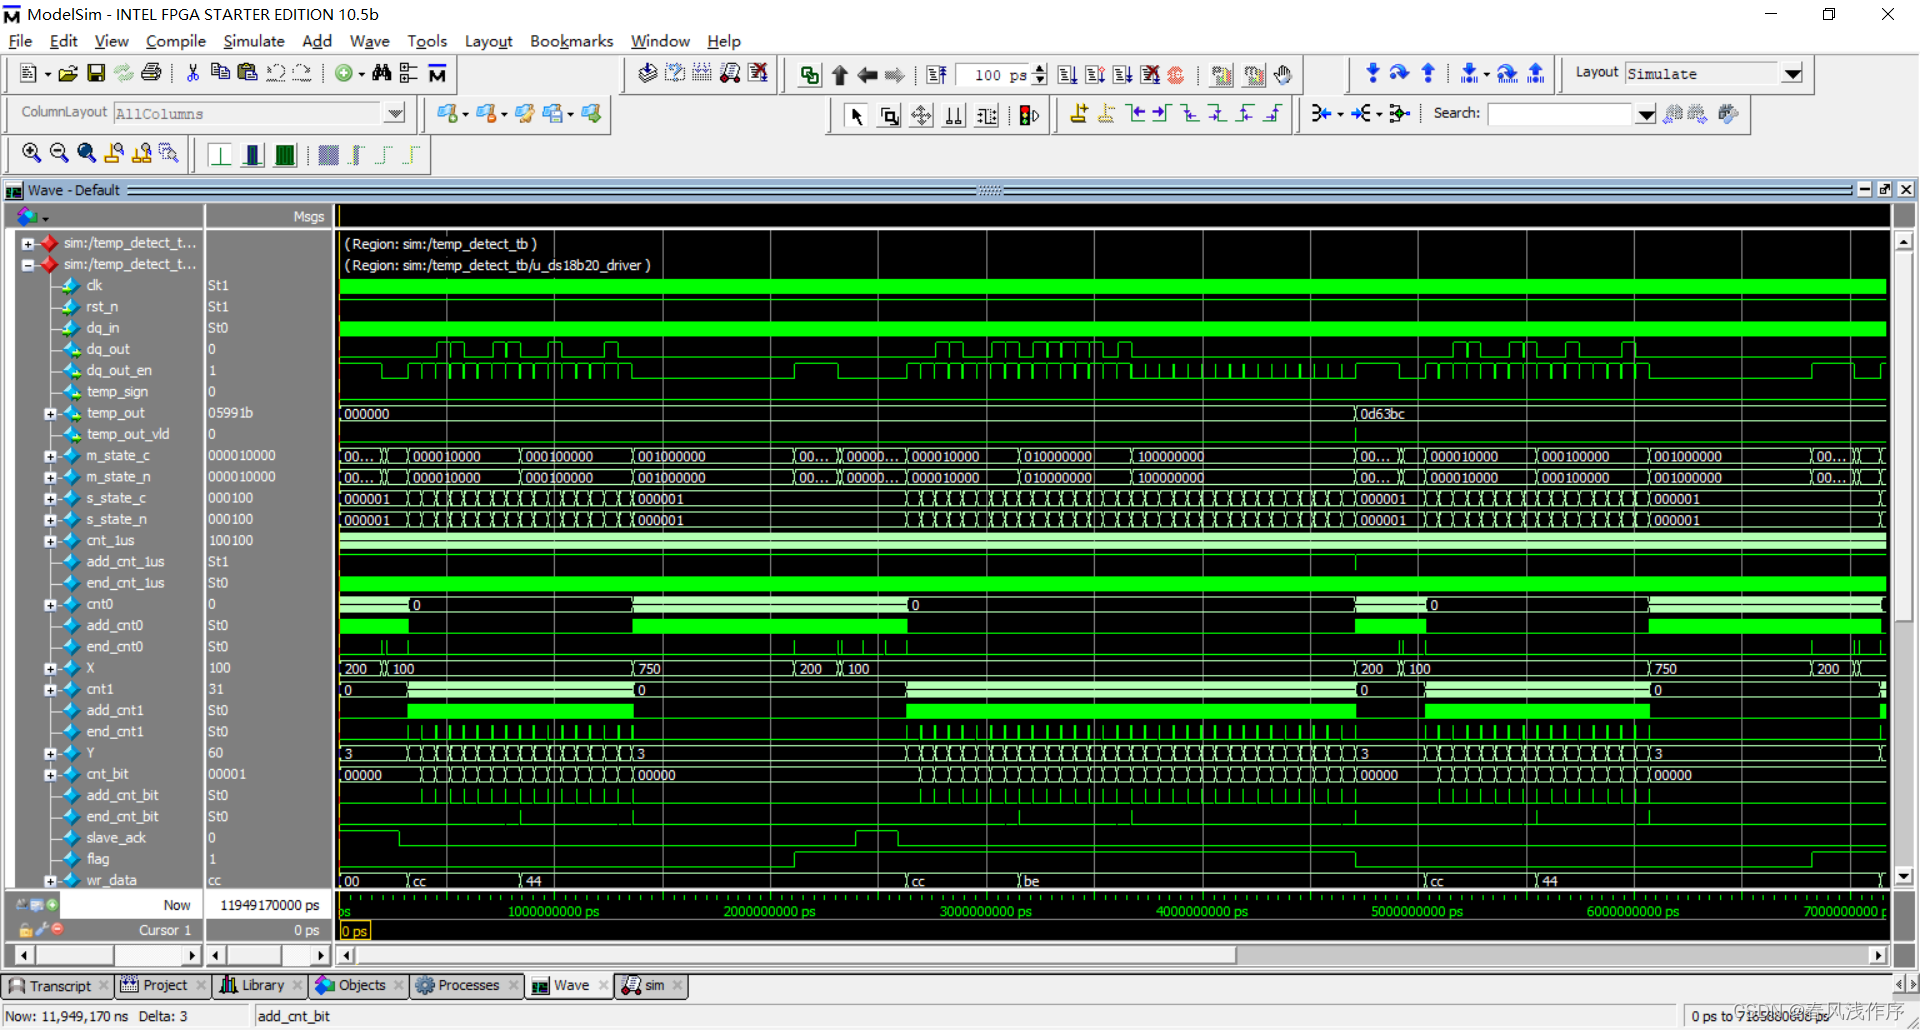Click the Continue Run icon
This screenshot has height=1030, width=1920.
coord(1095,75)
